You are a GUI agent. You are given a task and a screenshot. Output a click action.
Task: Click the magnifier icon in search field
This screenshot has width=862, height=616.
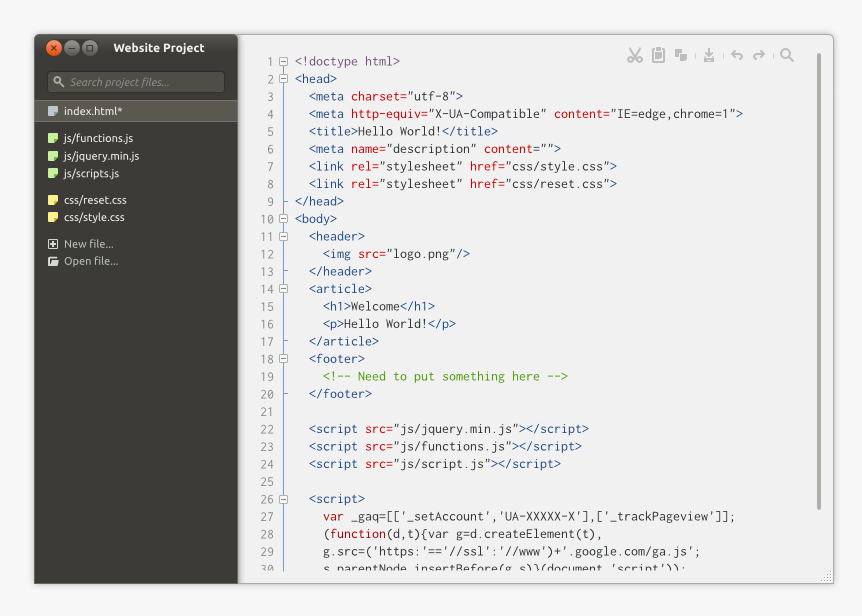click(58, 82)
